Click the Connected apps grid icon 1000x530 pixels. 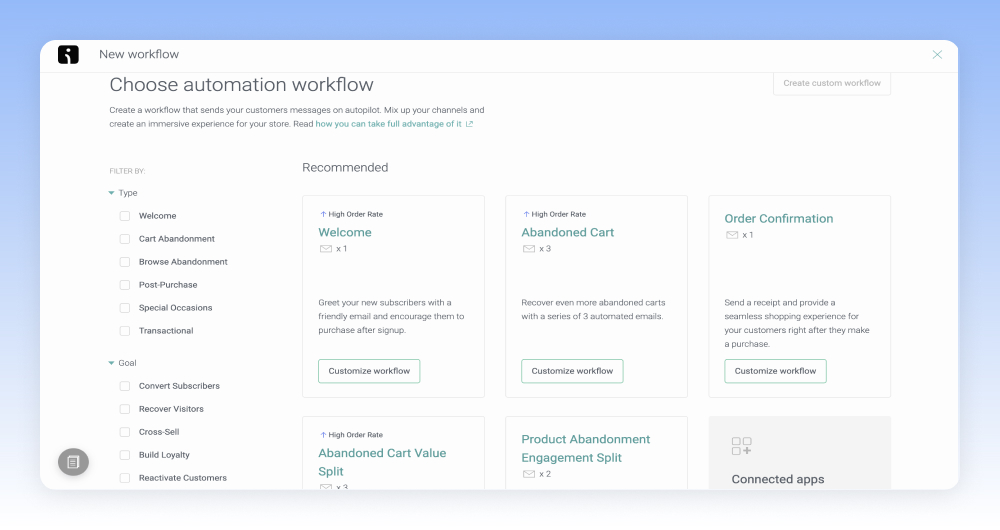[741, 446]
